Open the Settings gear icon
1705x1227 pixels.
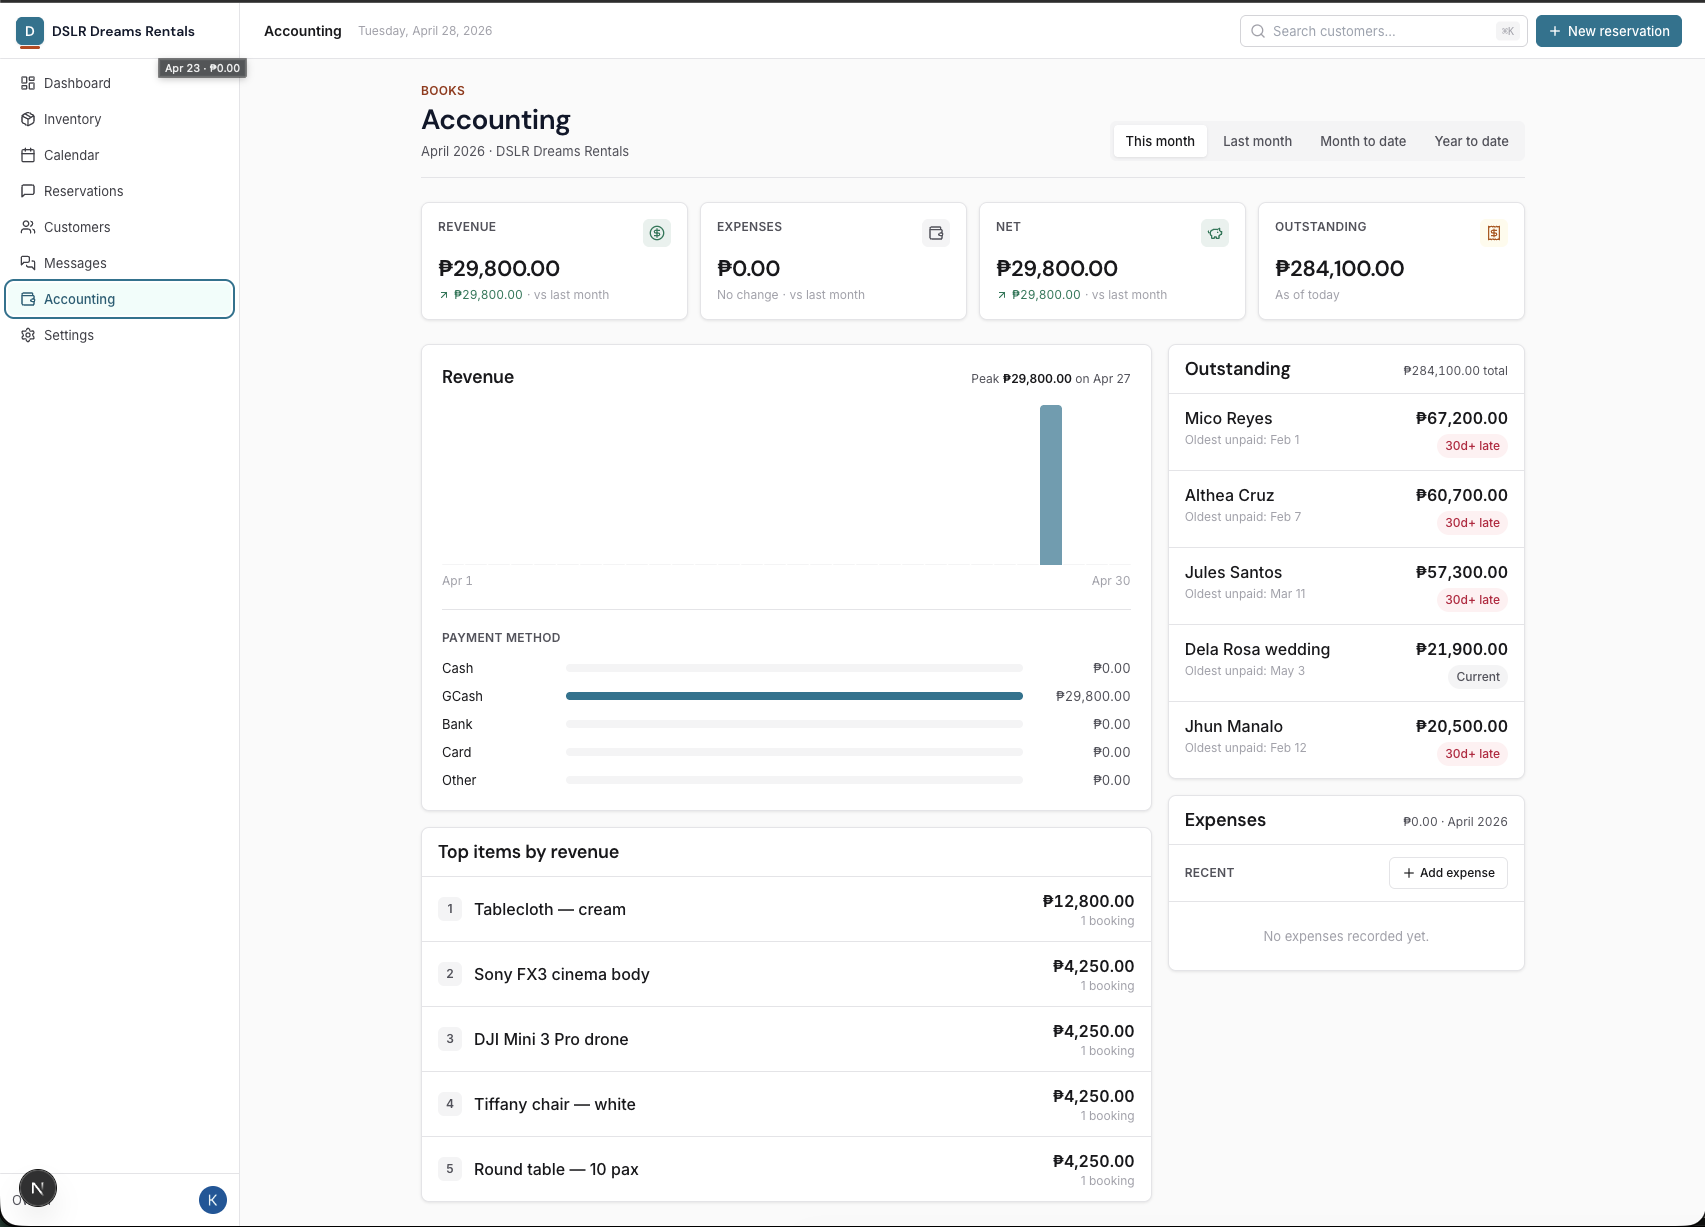tap(28, 335)
